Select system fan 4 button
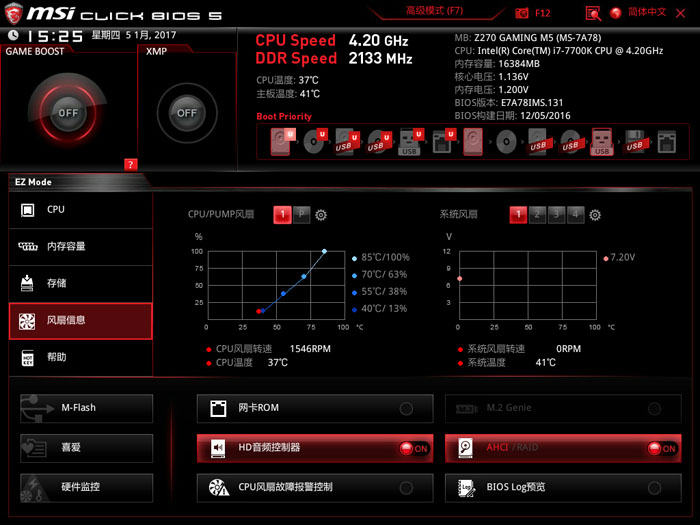This screenshot has width=700, height=525. click(x=575, y=215)
